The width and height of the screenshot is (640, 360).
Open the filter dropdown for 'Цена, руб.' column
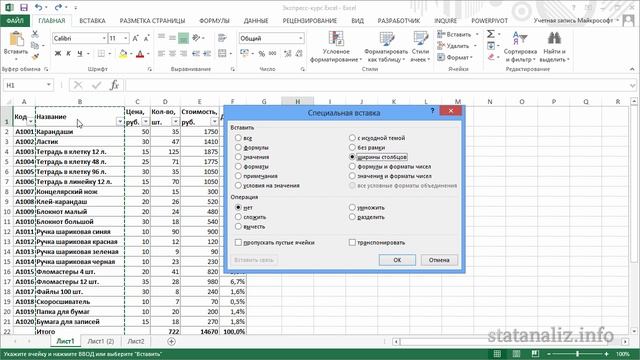pos(146,122)
